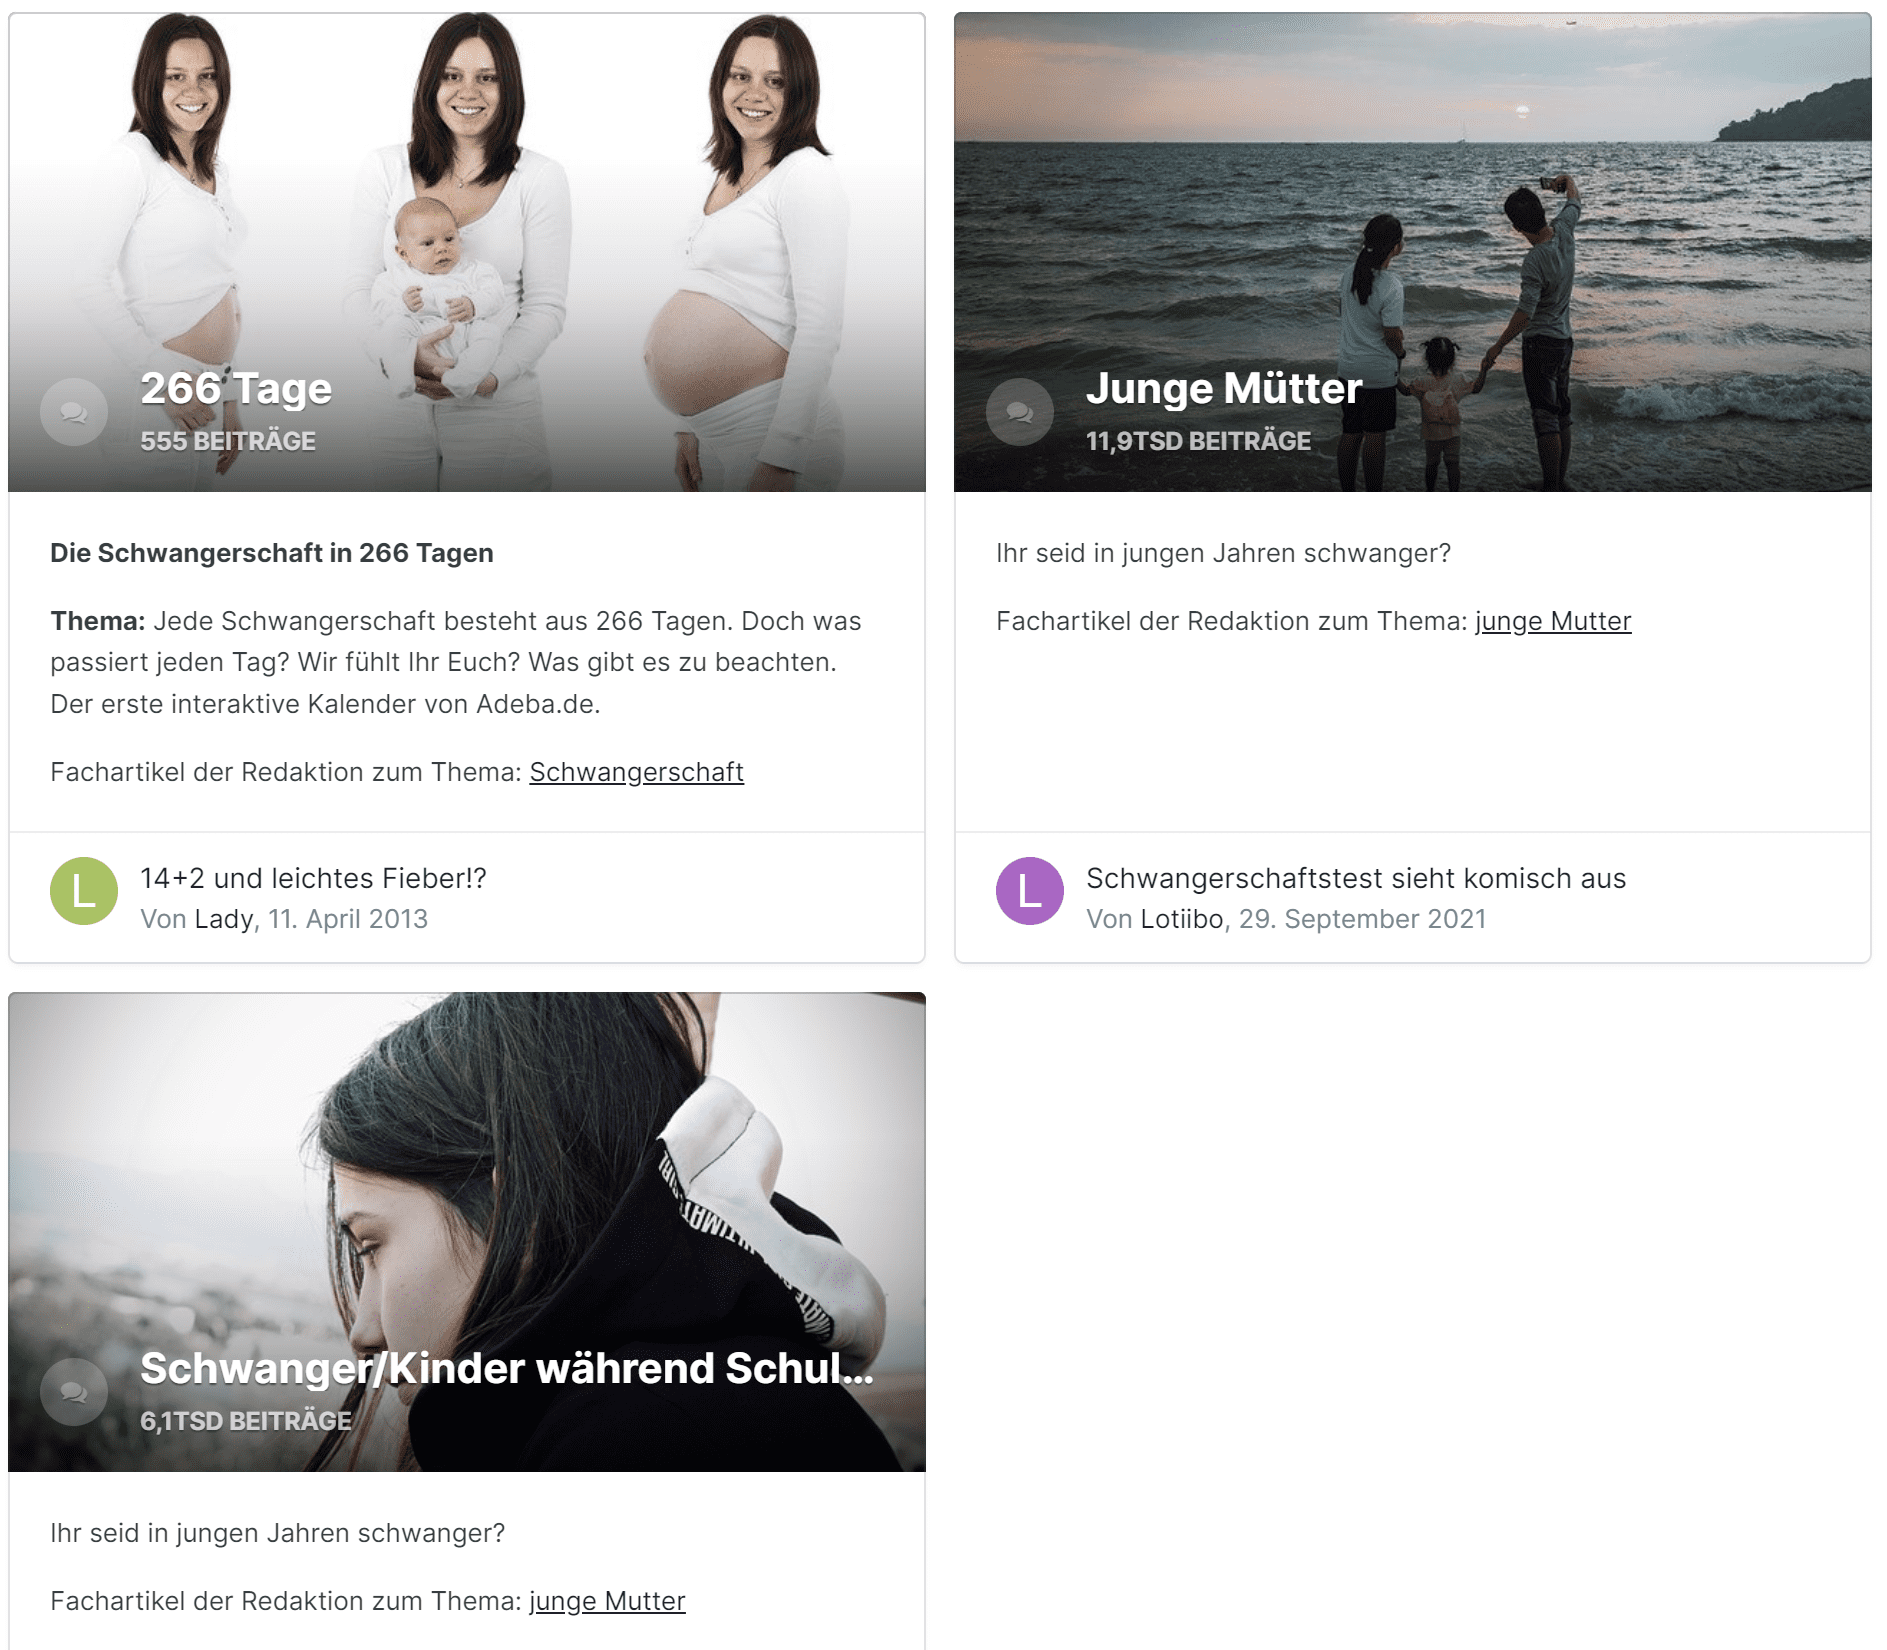The height and width of the screenshot is (1650, 1887).
Task: Open topic 14+2 und leichtes Fieber!?
Action: click(x=313, y=878)
